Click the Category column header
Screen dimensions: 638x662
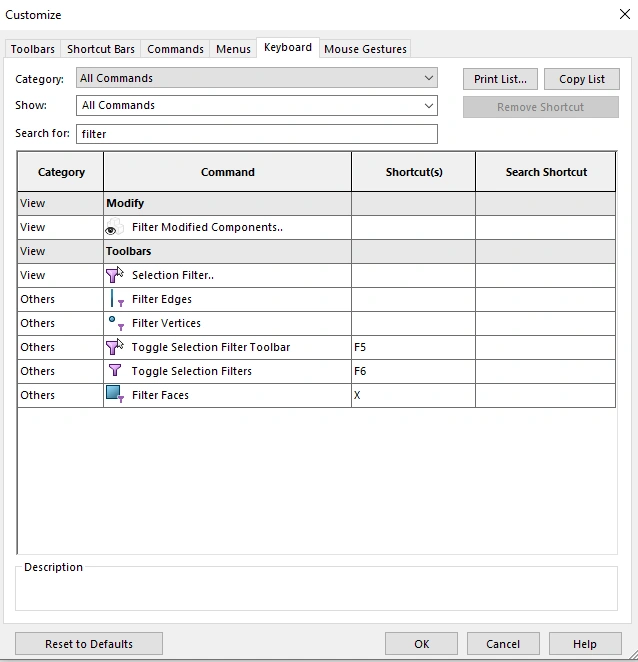coord(61,172)
